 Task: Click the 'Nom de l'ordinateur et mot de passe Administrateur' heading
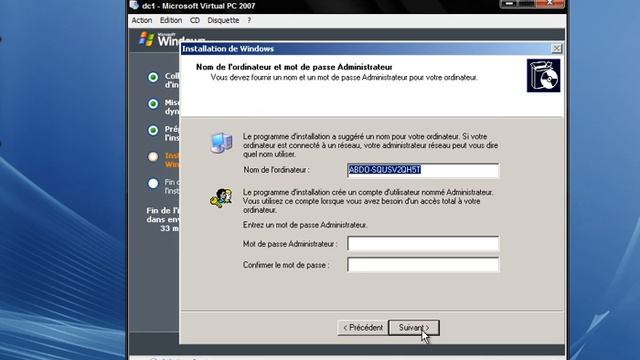coord(294,67)
